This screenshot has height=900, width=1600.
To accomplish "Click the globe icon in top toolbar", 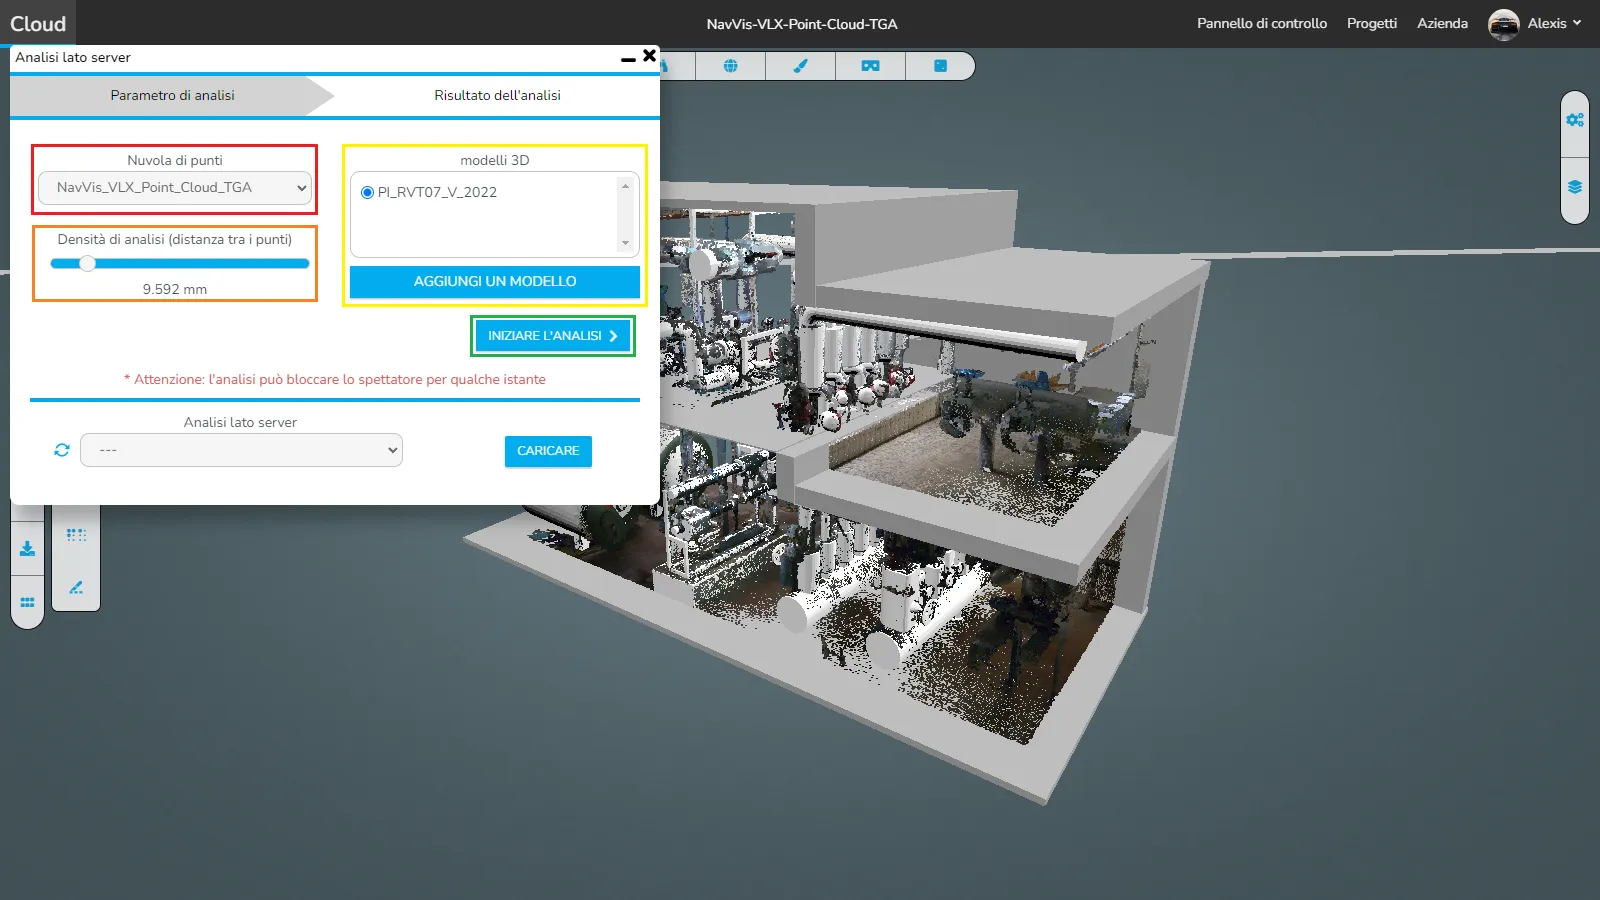I will [730, 66].
